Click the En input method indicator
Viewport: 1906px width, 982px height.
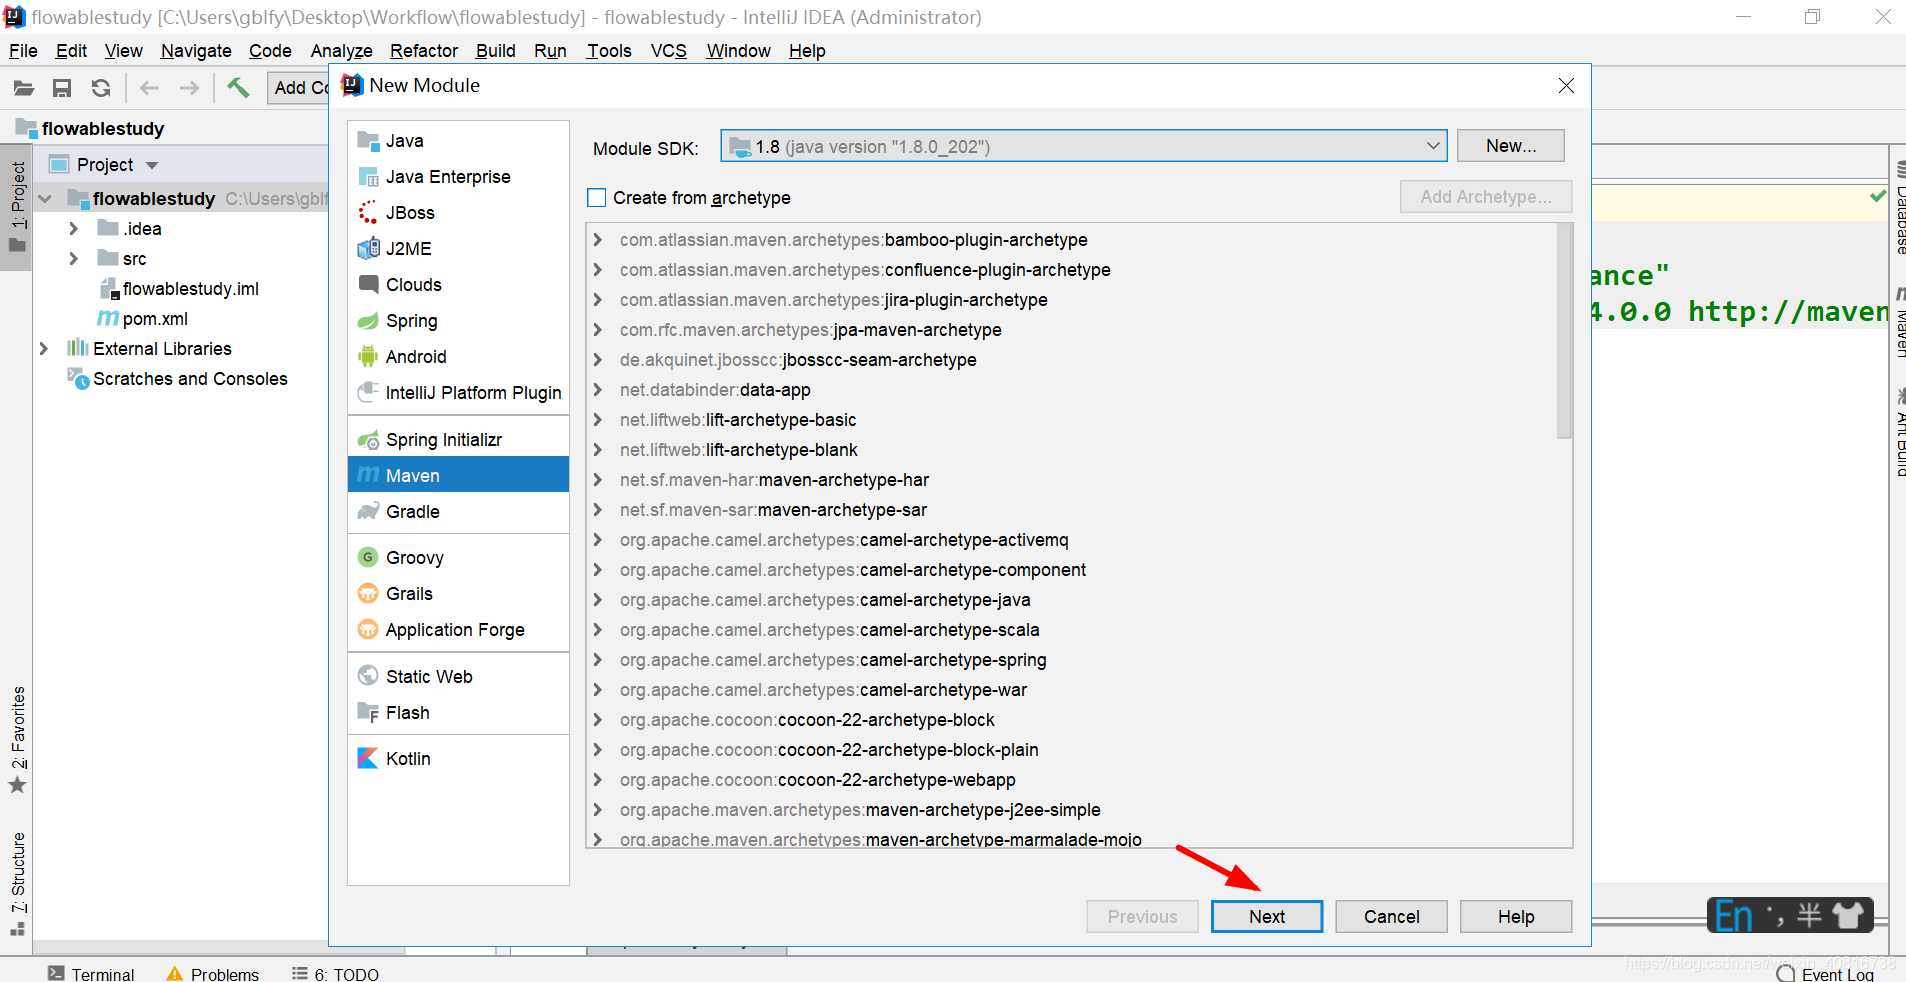[x=1734, y=916]
